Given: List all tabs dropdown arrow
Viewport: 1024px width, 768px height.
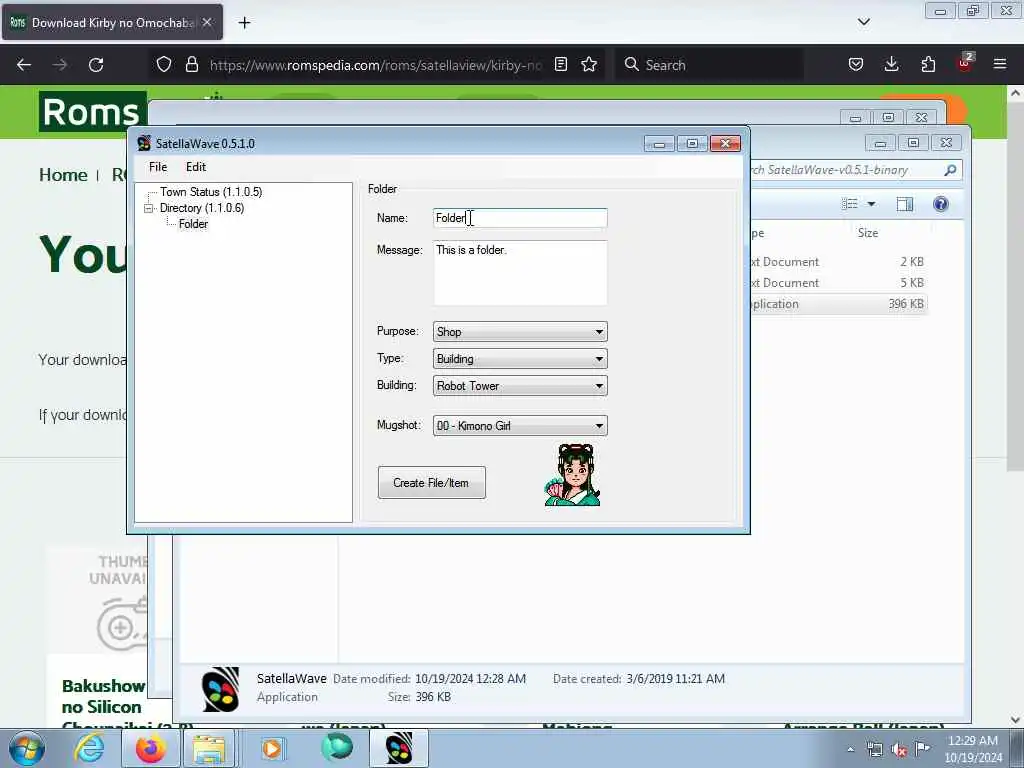Looking at the screenshot, I should click(x=863, y=22).
